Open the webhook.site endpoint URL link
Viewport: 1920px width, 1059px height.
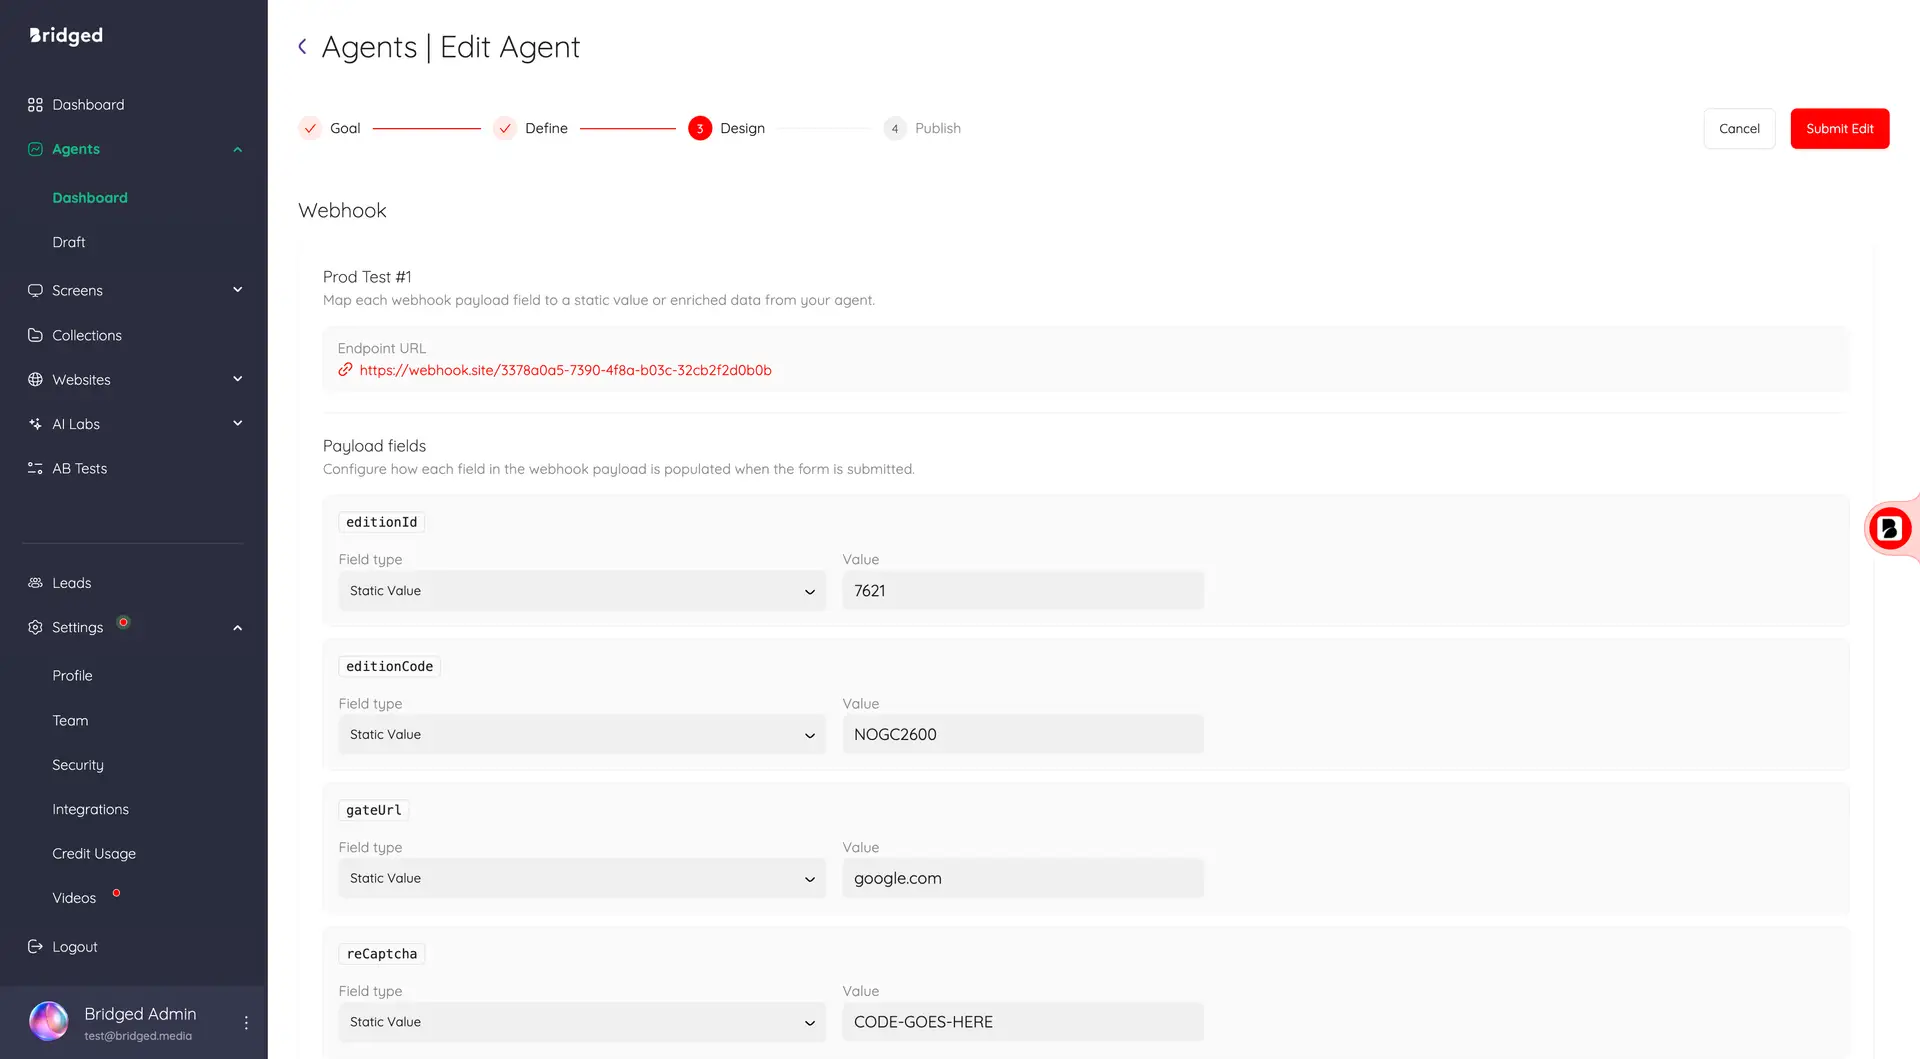coord(565,370)
